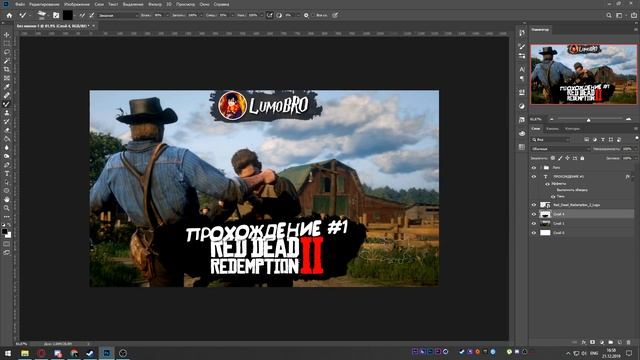
Task: Select the active Brush tool in toolbar
Action: coord(7,104)
